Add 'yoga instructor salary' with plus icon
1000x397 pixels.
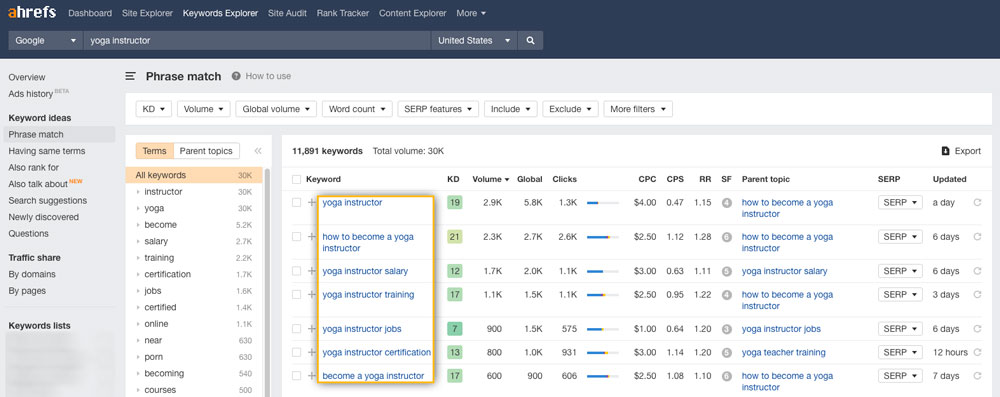[x=311, y=271]
